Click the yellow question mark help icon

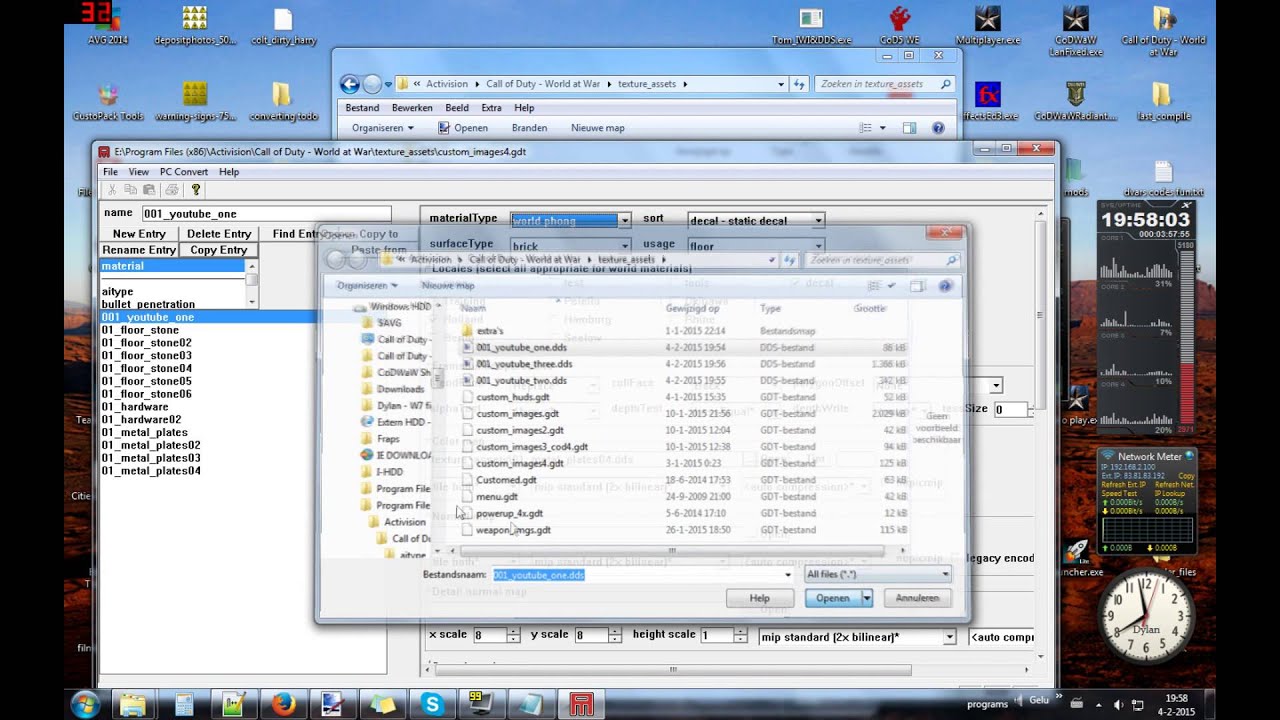[x=196, y=190]
